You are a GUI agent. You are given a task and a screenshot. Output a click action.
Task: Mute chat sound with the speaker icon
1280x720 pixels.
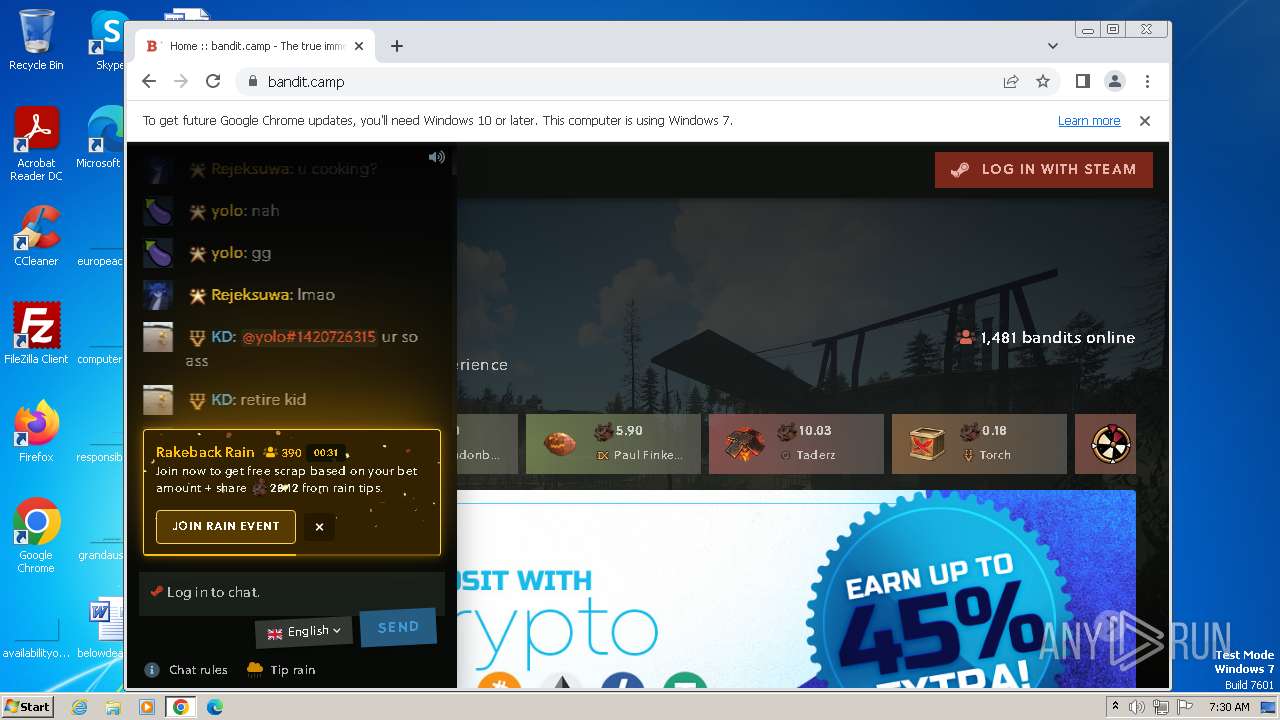coord(437,157)
